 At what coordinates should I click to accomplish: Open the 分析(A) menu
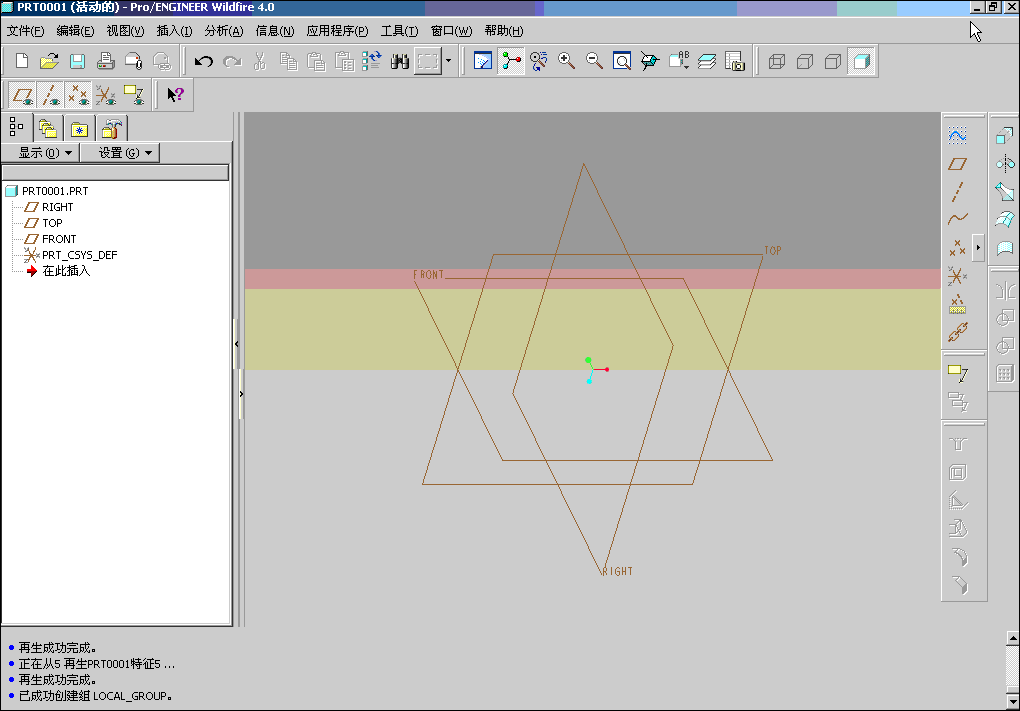tap(224, 31)
